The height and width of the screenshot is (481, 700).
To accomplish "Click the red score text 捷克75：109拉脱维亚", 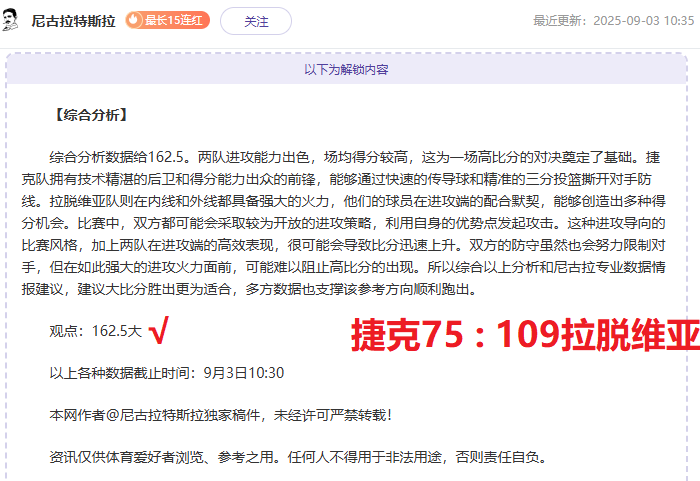I will pyautogui.click(x=525, y=335).
